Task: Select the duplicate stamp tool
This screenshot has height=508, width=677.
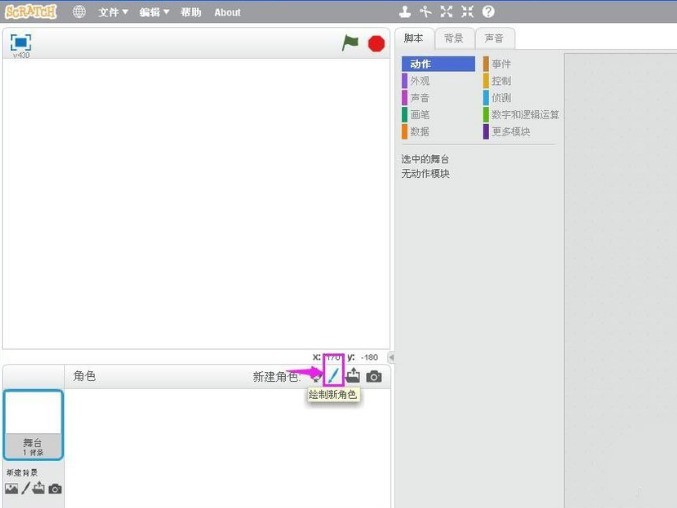Action: coord(405,12)
